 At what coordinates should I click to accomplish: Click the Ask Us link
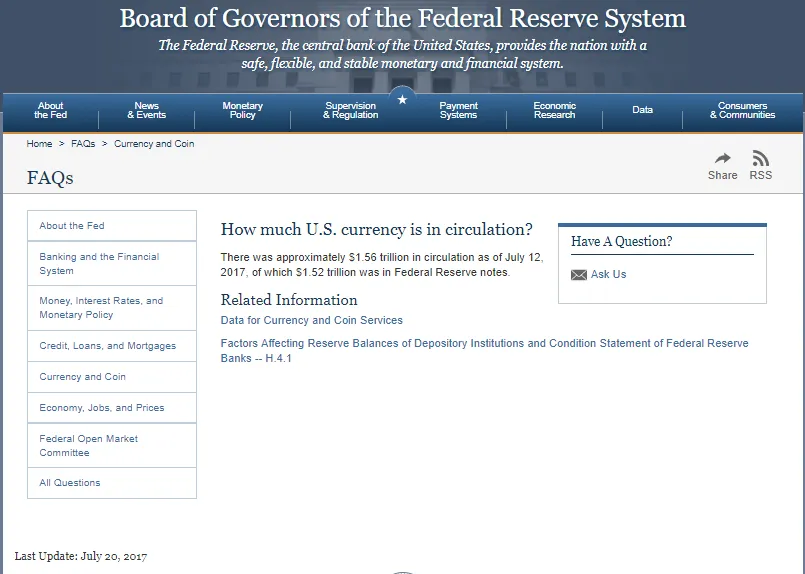click(x=608, y=274)
